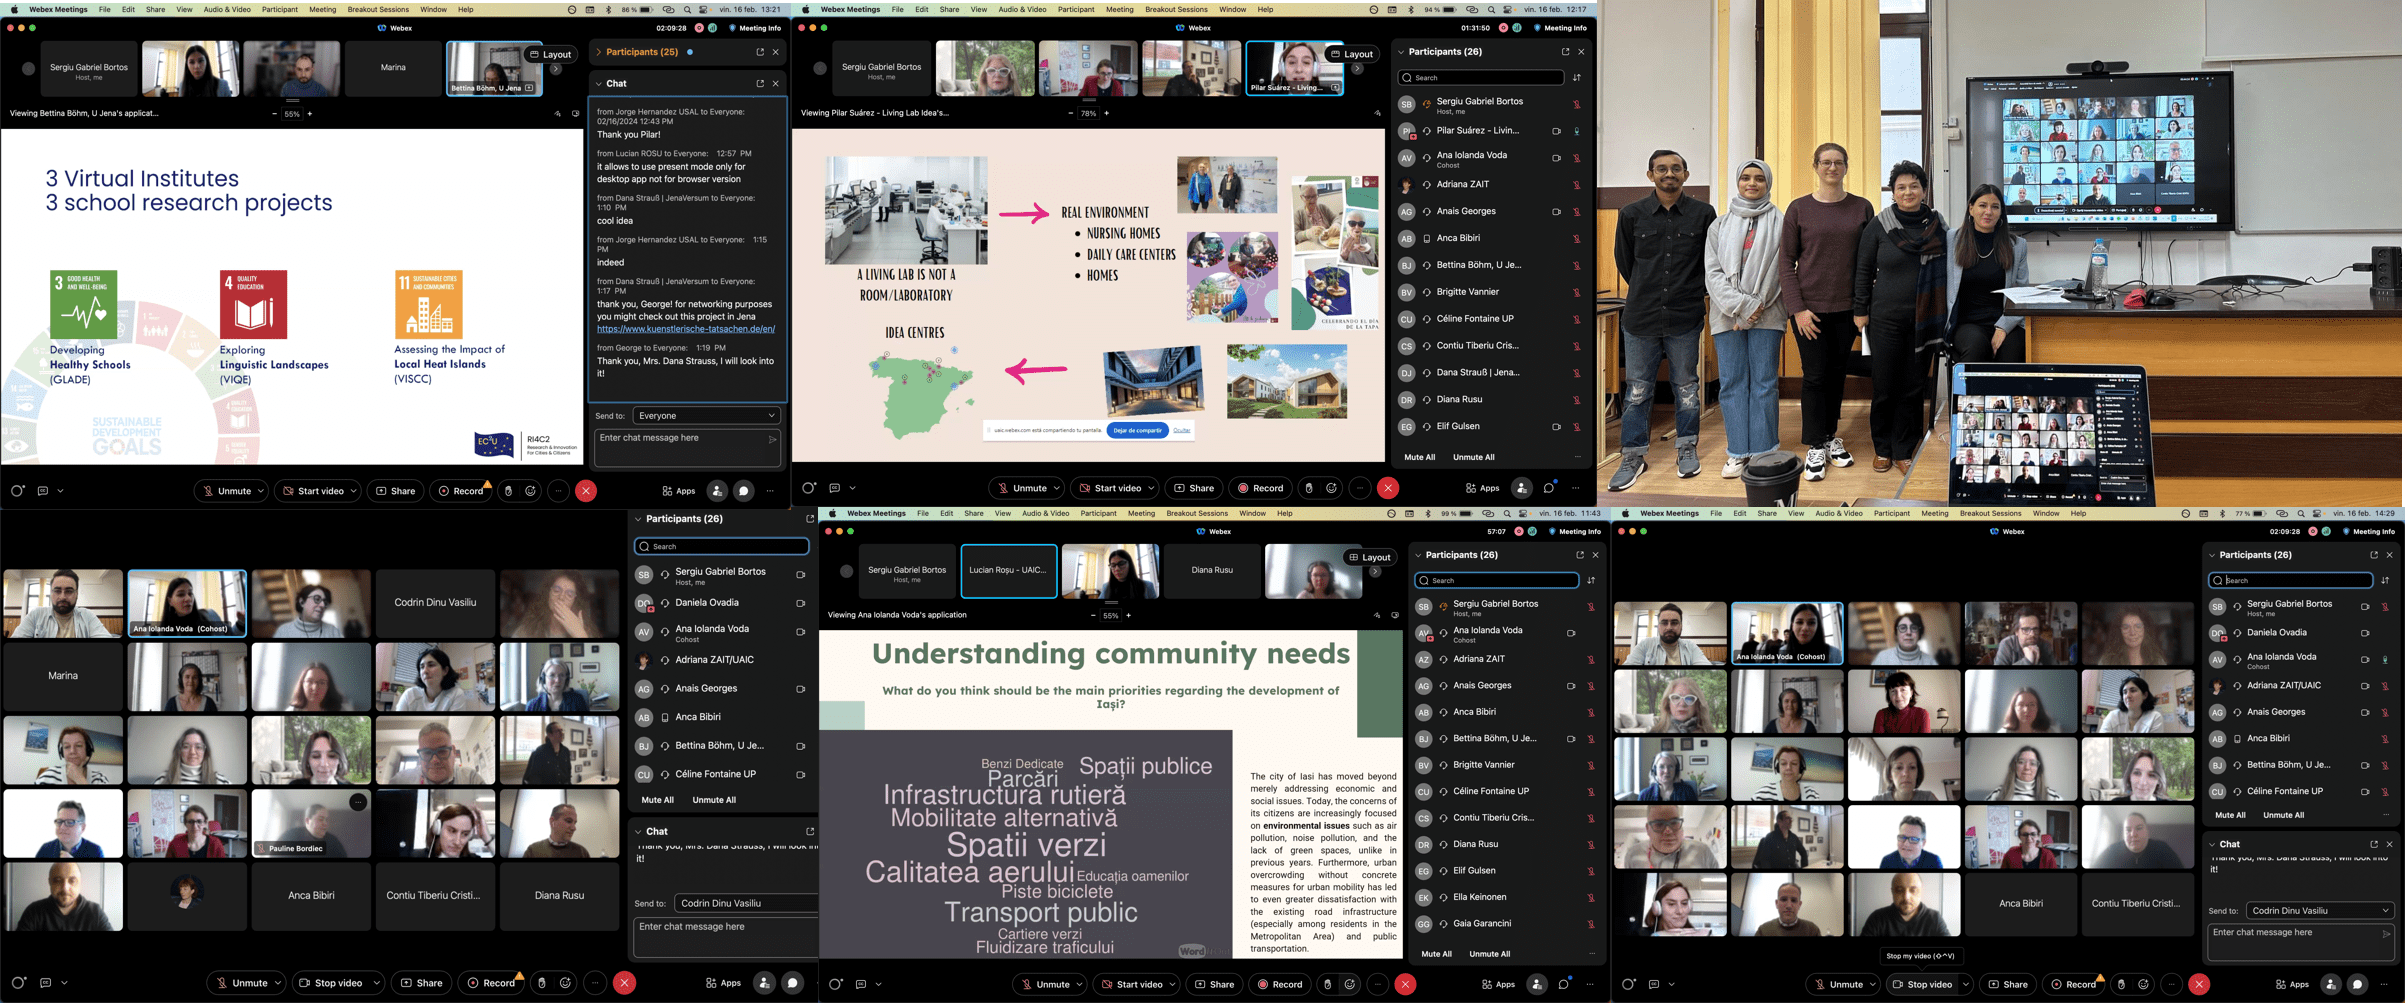Pop out the Participants (25) panel

[760, 52]
